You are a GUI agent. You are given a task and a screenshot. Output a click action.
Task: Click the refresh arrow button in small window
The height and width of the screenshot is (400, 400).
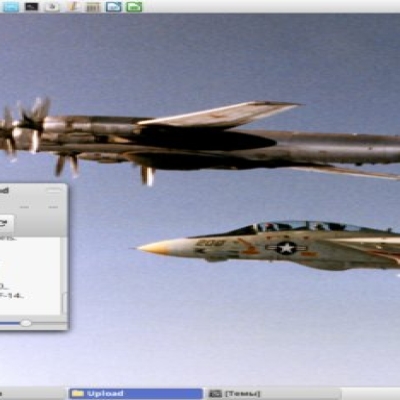coord(4,224)
